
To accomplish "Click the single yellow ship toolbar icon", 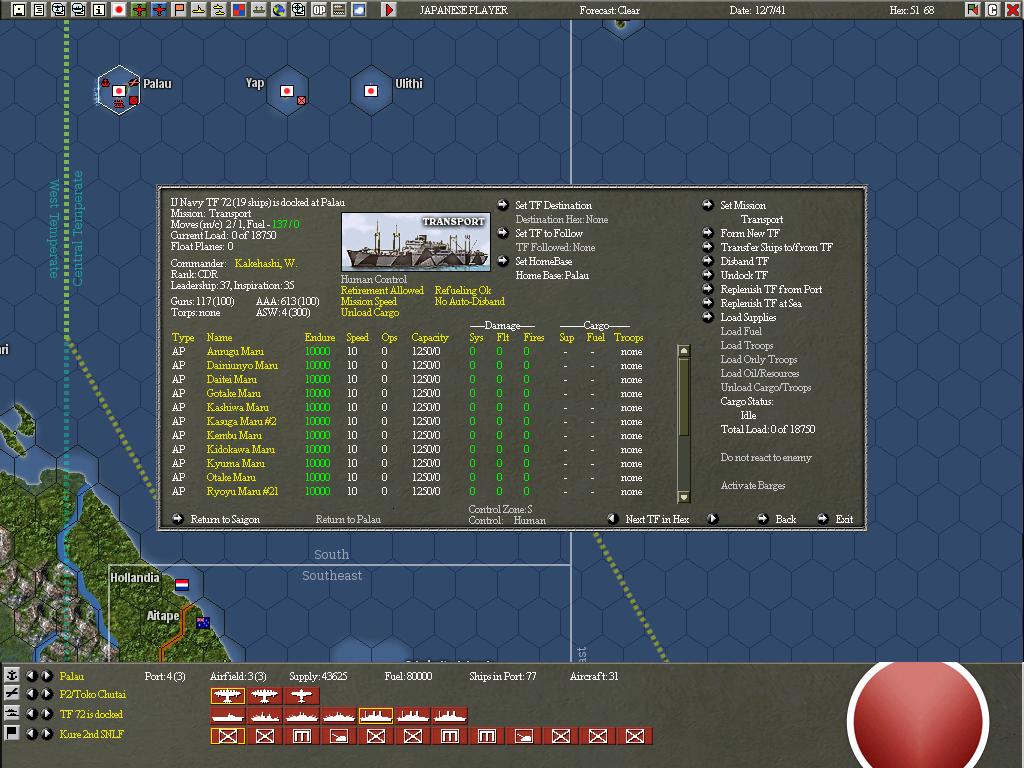I will coord(199,10).
